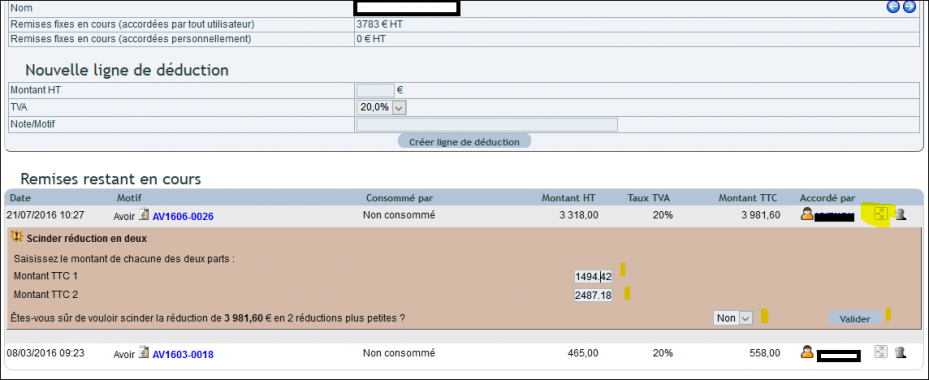Open the Non confirmation dropdown

point(733,318)
